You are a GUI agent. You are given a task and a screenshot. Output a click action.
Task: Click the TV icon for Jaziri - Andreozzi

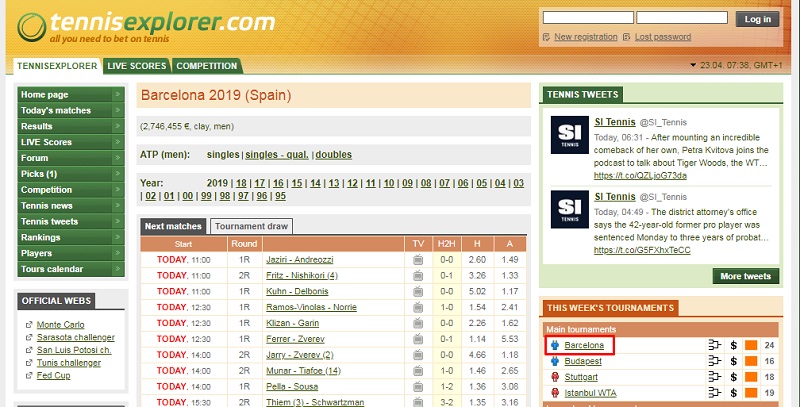click(418, 260)
